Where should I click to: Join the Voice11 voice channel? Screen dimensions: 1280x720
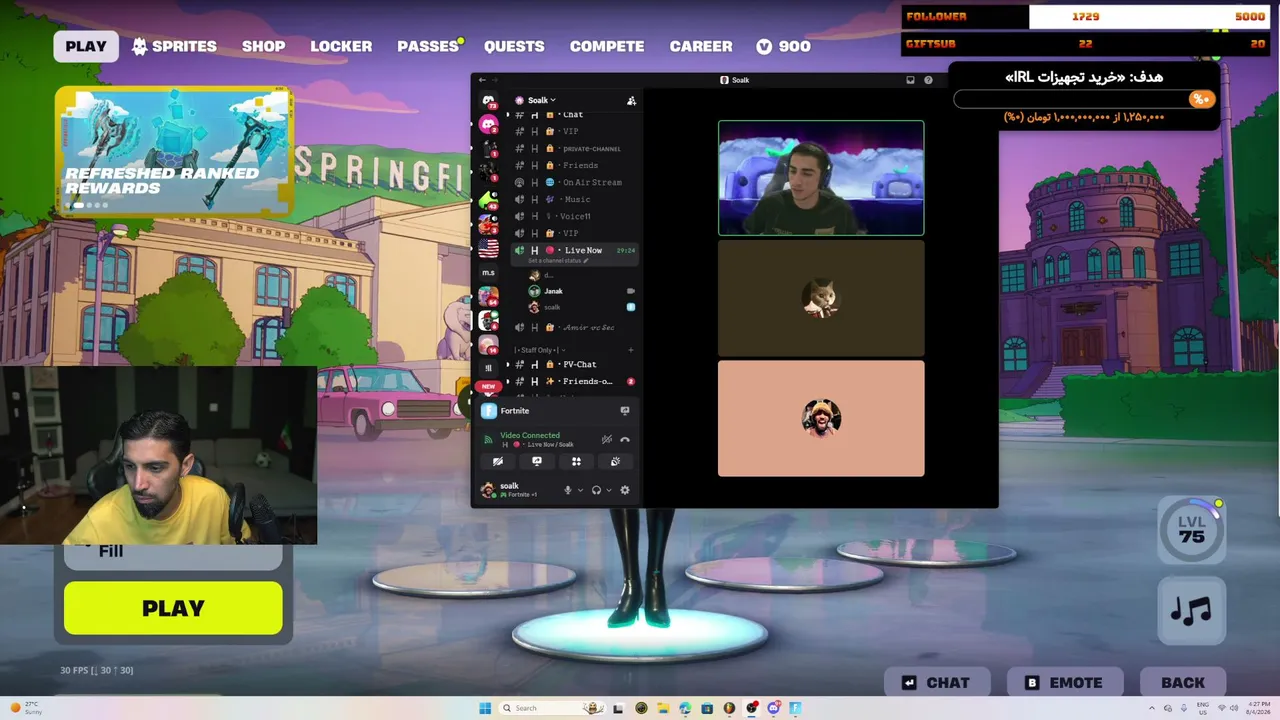pos(573,216)
